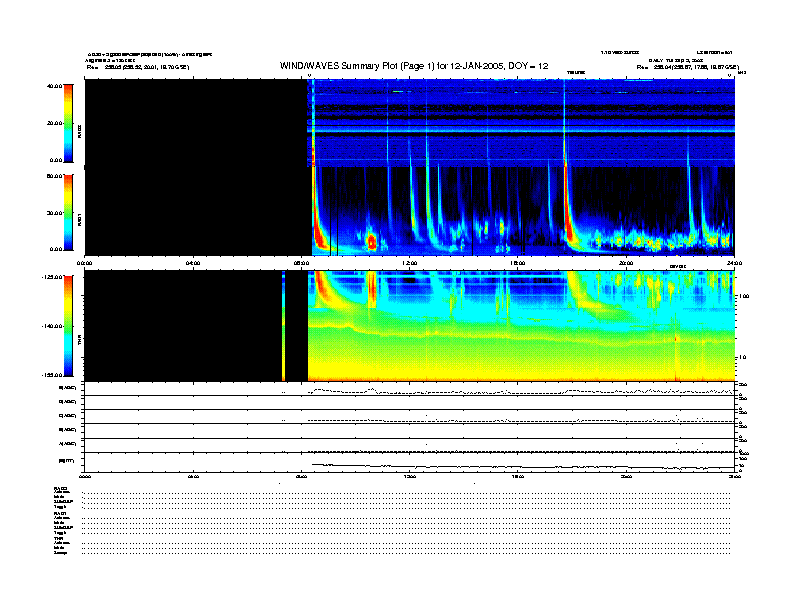Click the 20.00 label on RAD2 scale
The width and height of the screenshot is (792, 612).
point(54,123)
